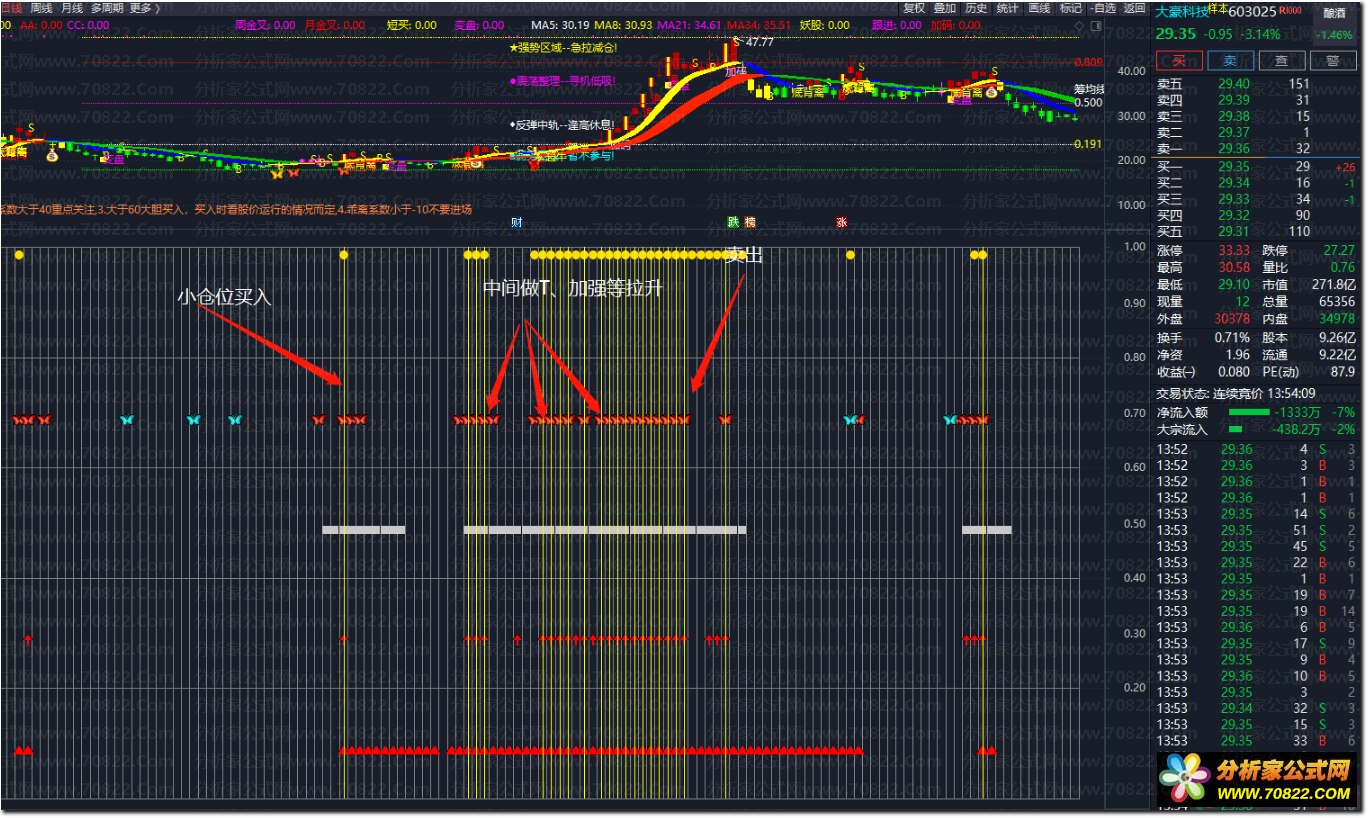
Task: Click the 周金叉 indicator label
Action: pyautogui.click(x=265, y=25)
